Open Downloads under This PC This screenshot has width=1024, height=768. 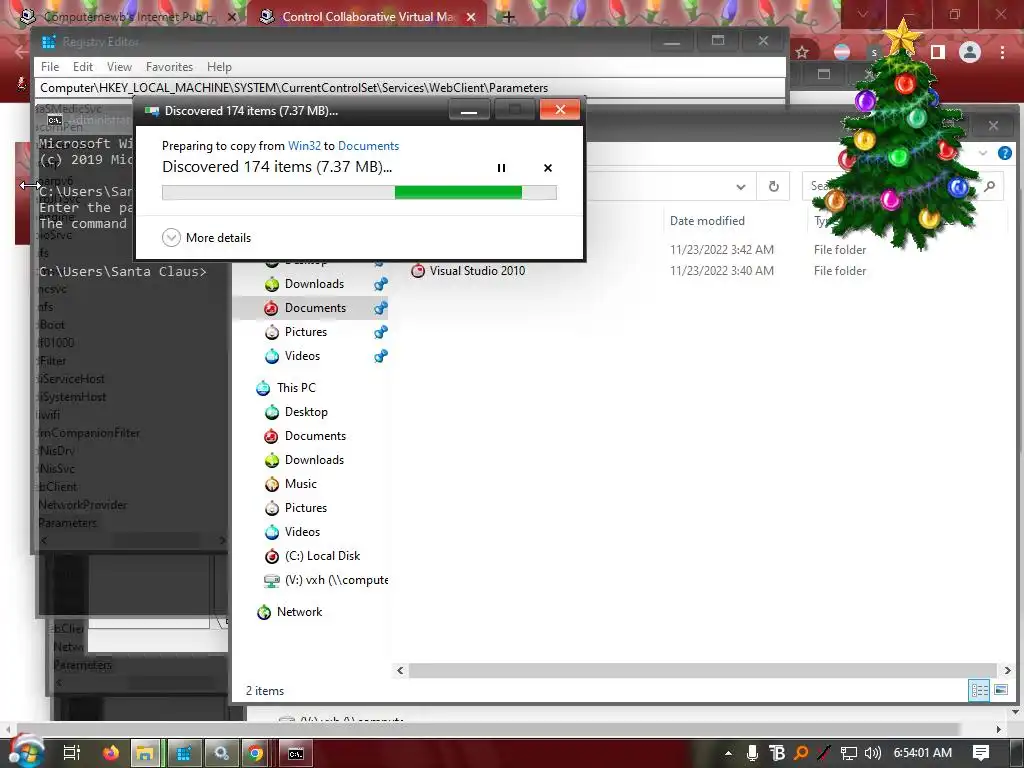click(x=314, y=460)
